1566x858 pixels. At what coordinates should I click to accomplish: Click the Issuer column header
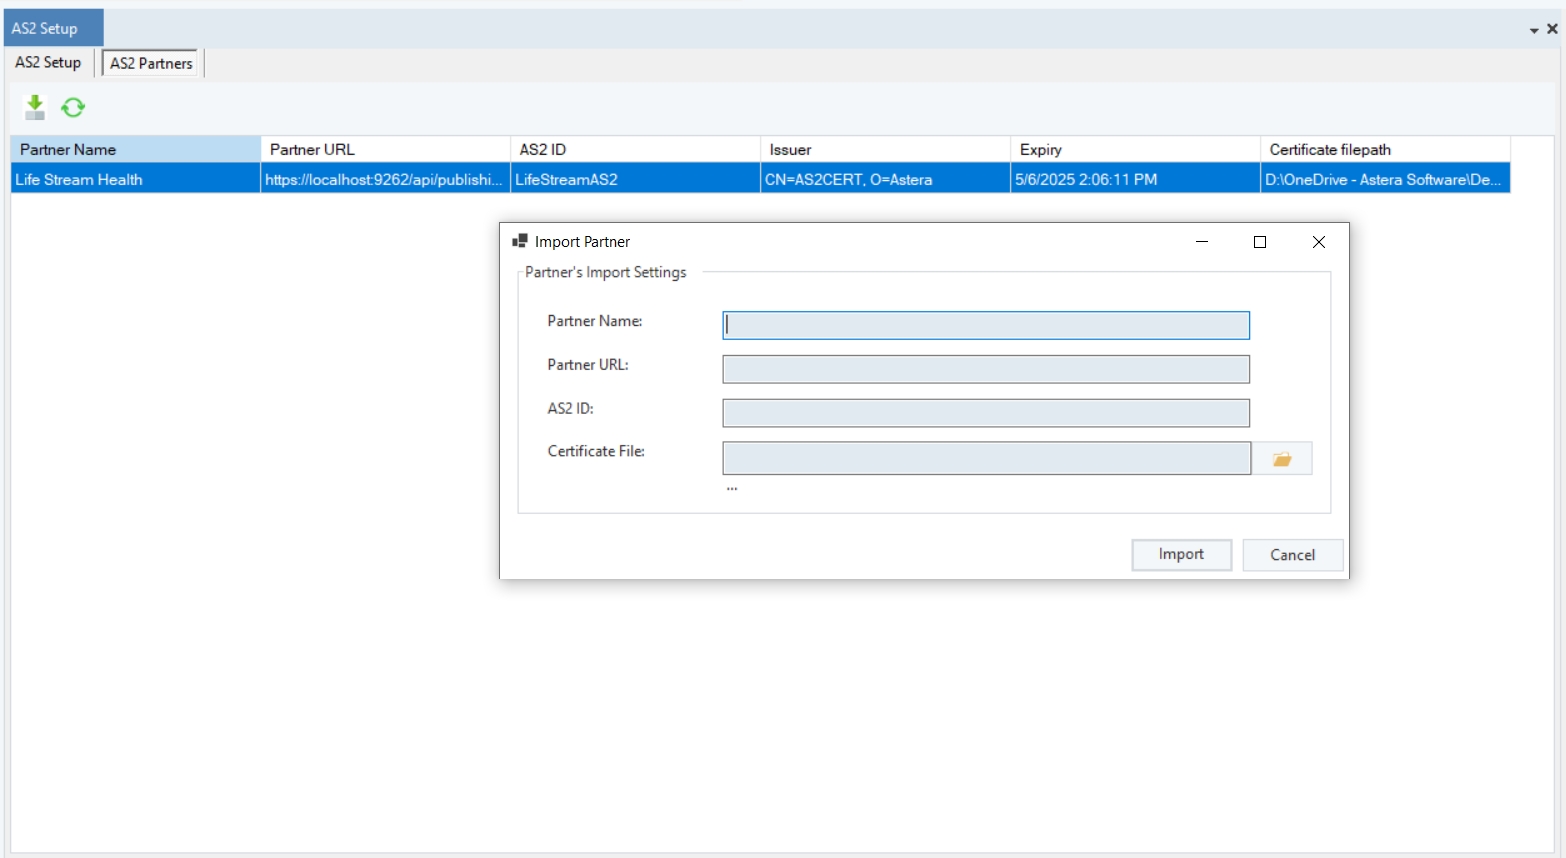[884, 149]
